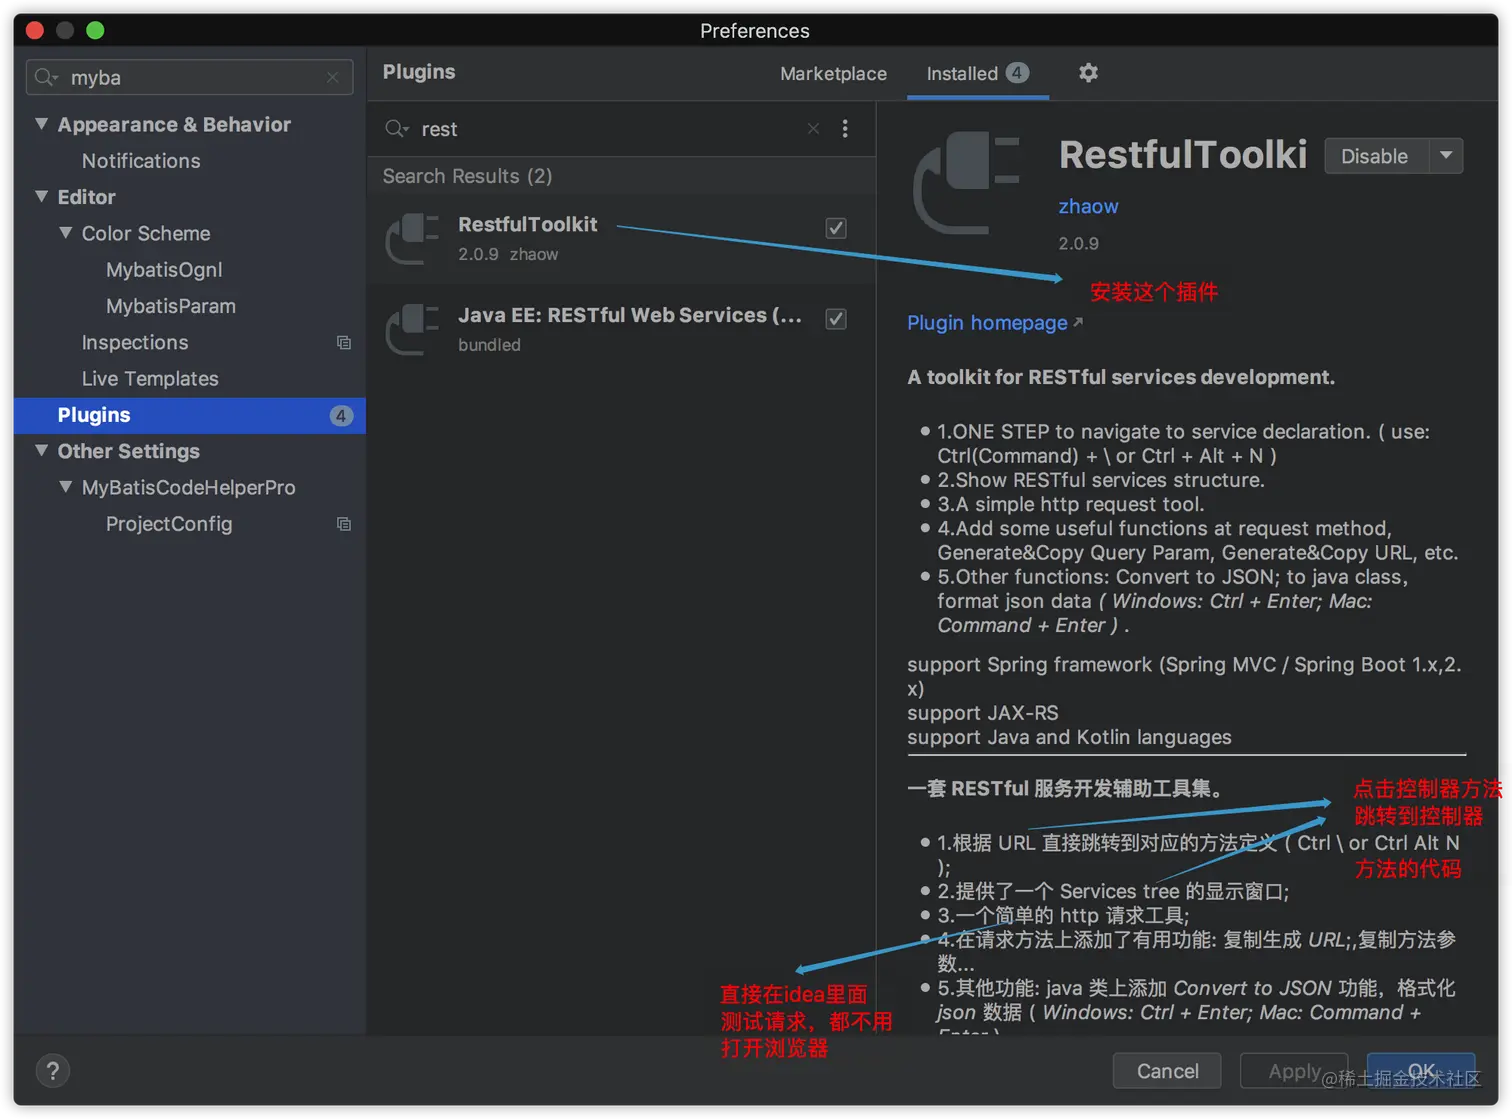Select the Plugins settings page
The image size is (1512, 1119).
[x=190, y=416]
